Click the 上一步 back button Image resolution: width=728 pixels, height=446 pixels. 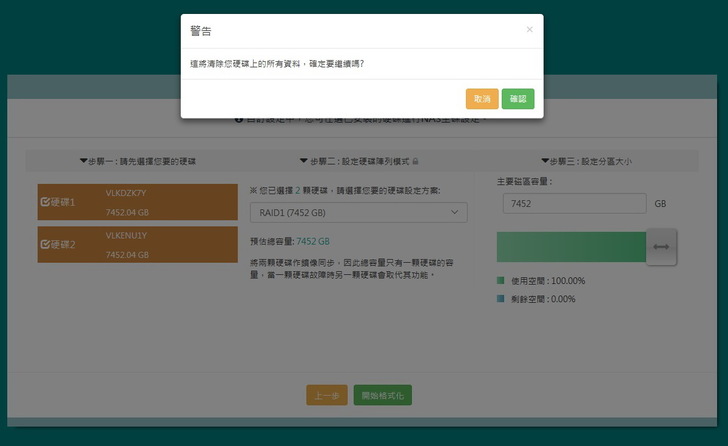[327, 395]
